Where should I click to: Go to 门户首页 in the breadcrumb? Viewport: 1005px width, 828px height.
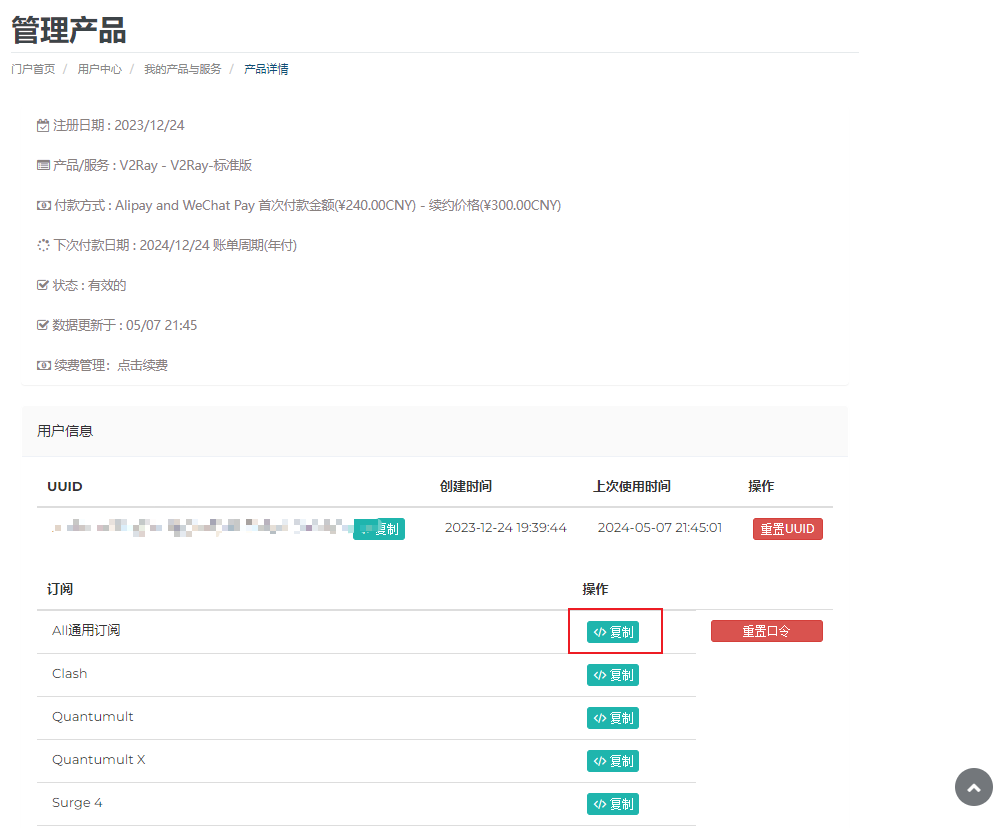33,69
